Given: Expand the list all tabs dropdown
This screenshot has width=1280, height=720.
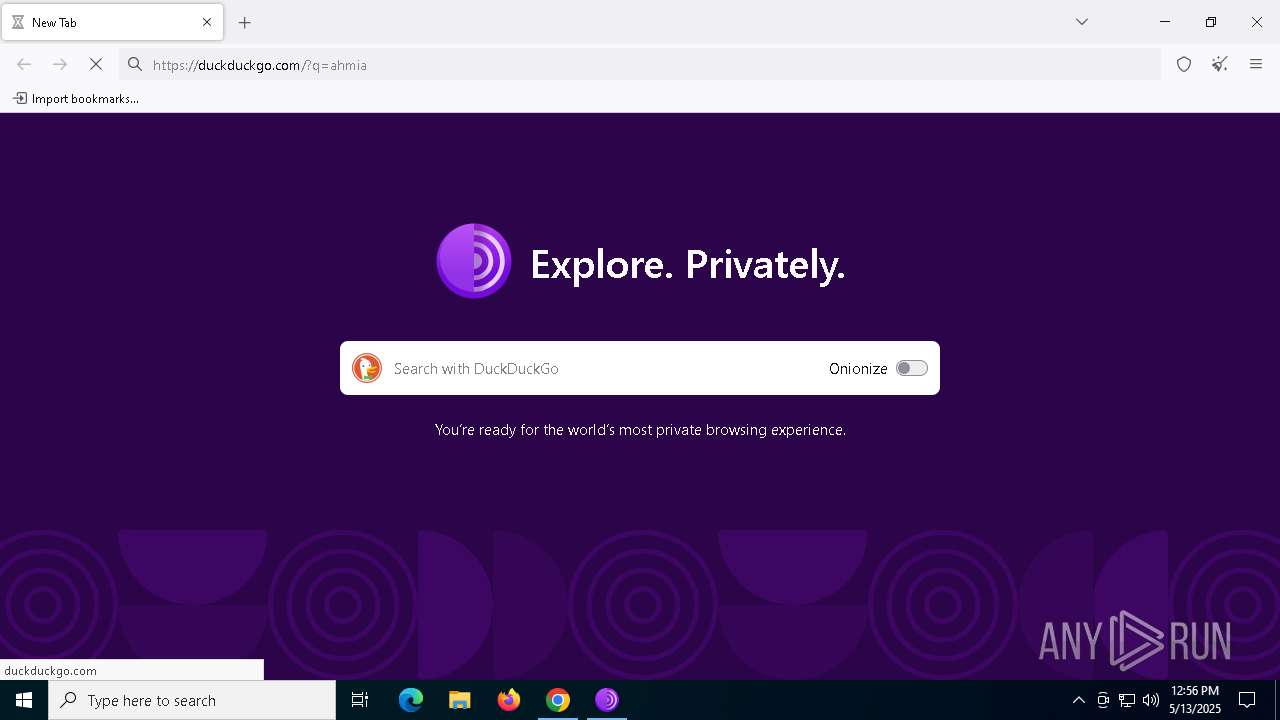Looking at the screenshot, I should (1082, 22).
